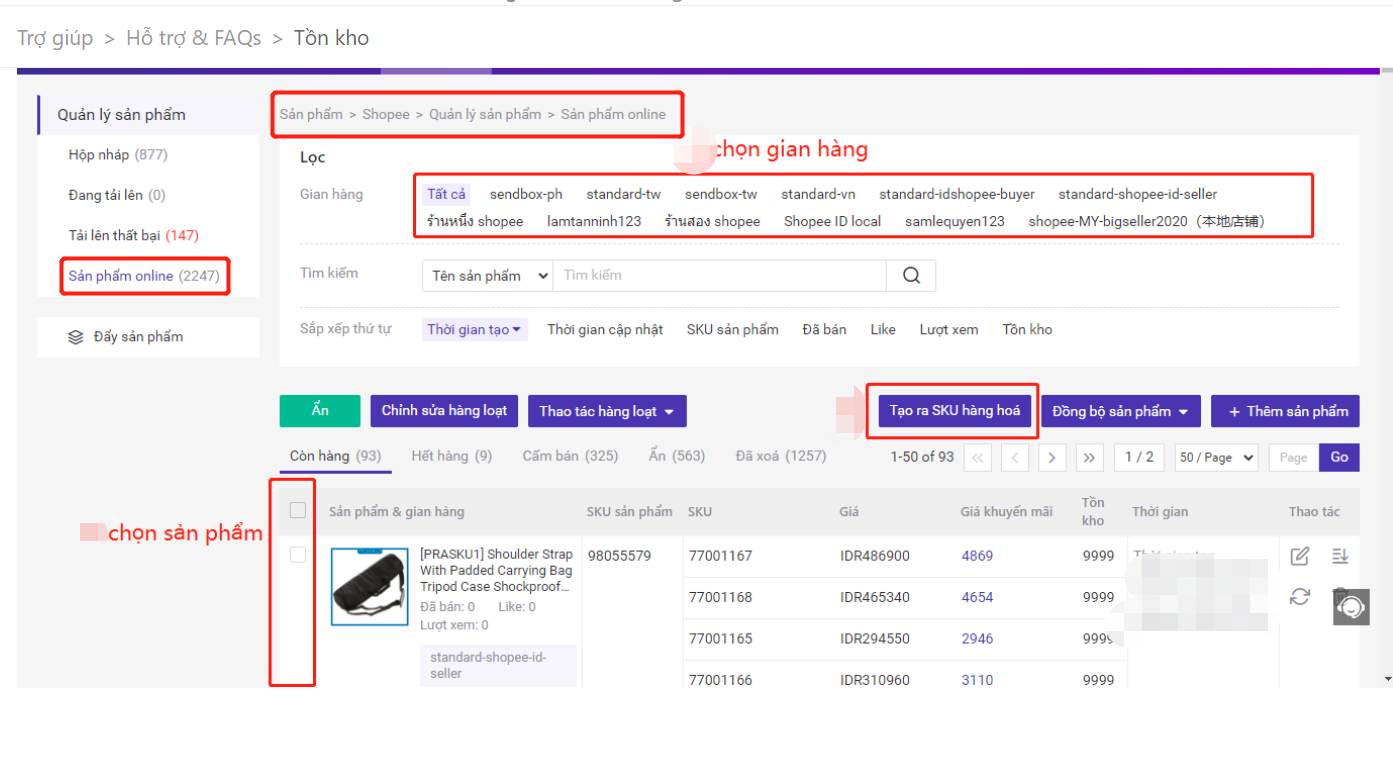Image resolution: width=1393 pixels, height=777 pixels.
Task: Open the Tên sản phẩm search type dropdown
Action: [487, 275]
